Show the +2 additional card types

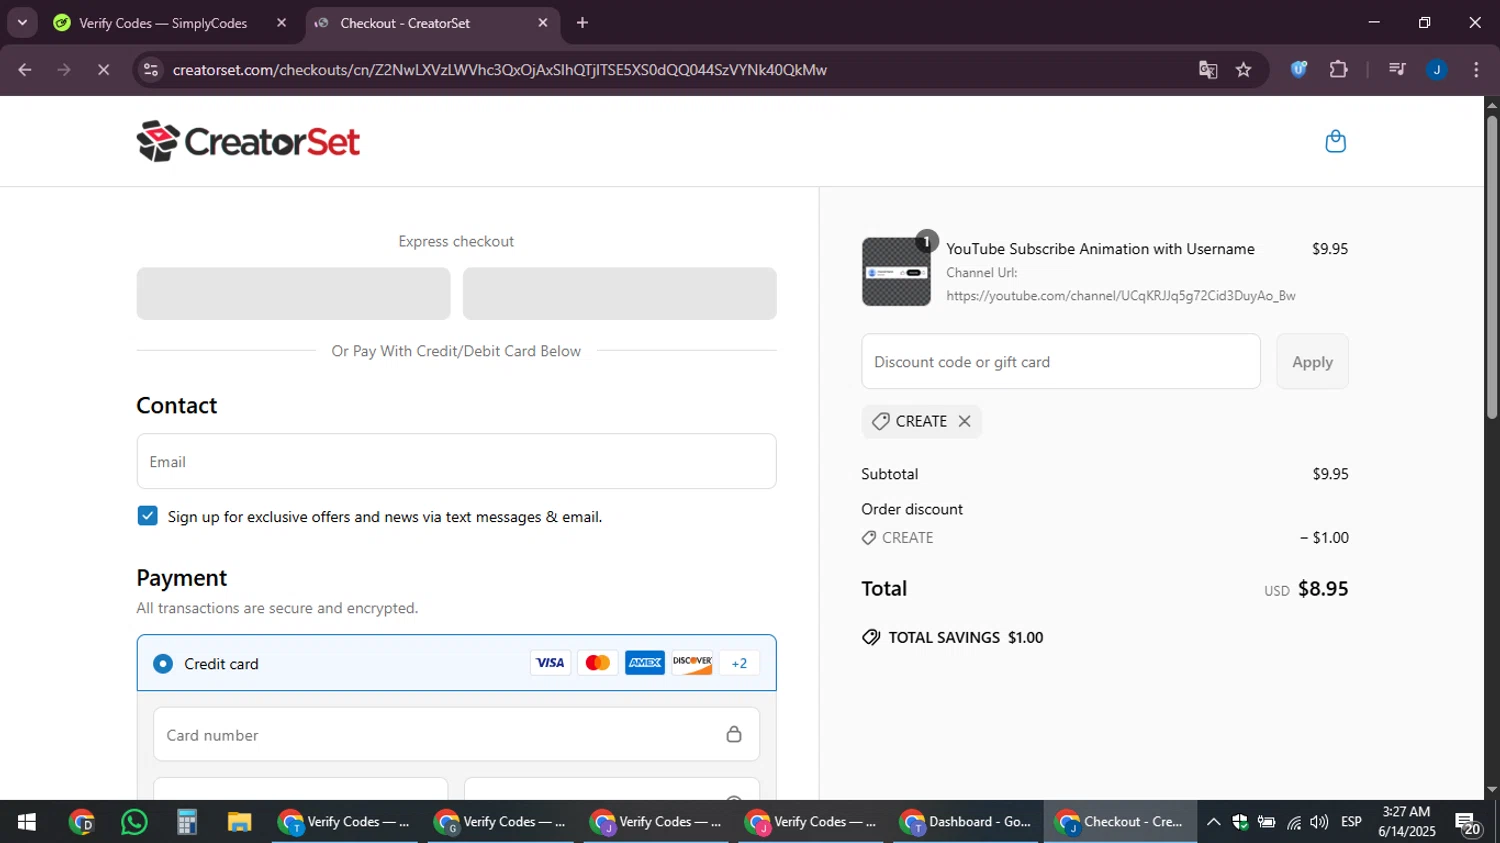pos(739,663)
